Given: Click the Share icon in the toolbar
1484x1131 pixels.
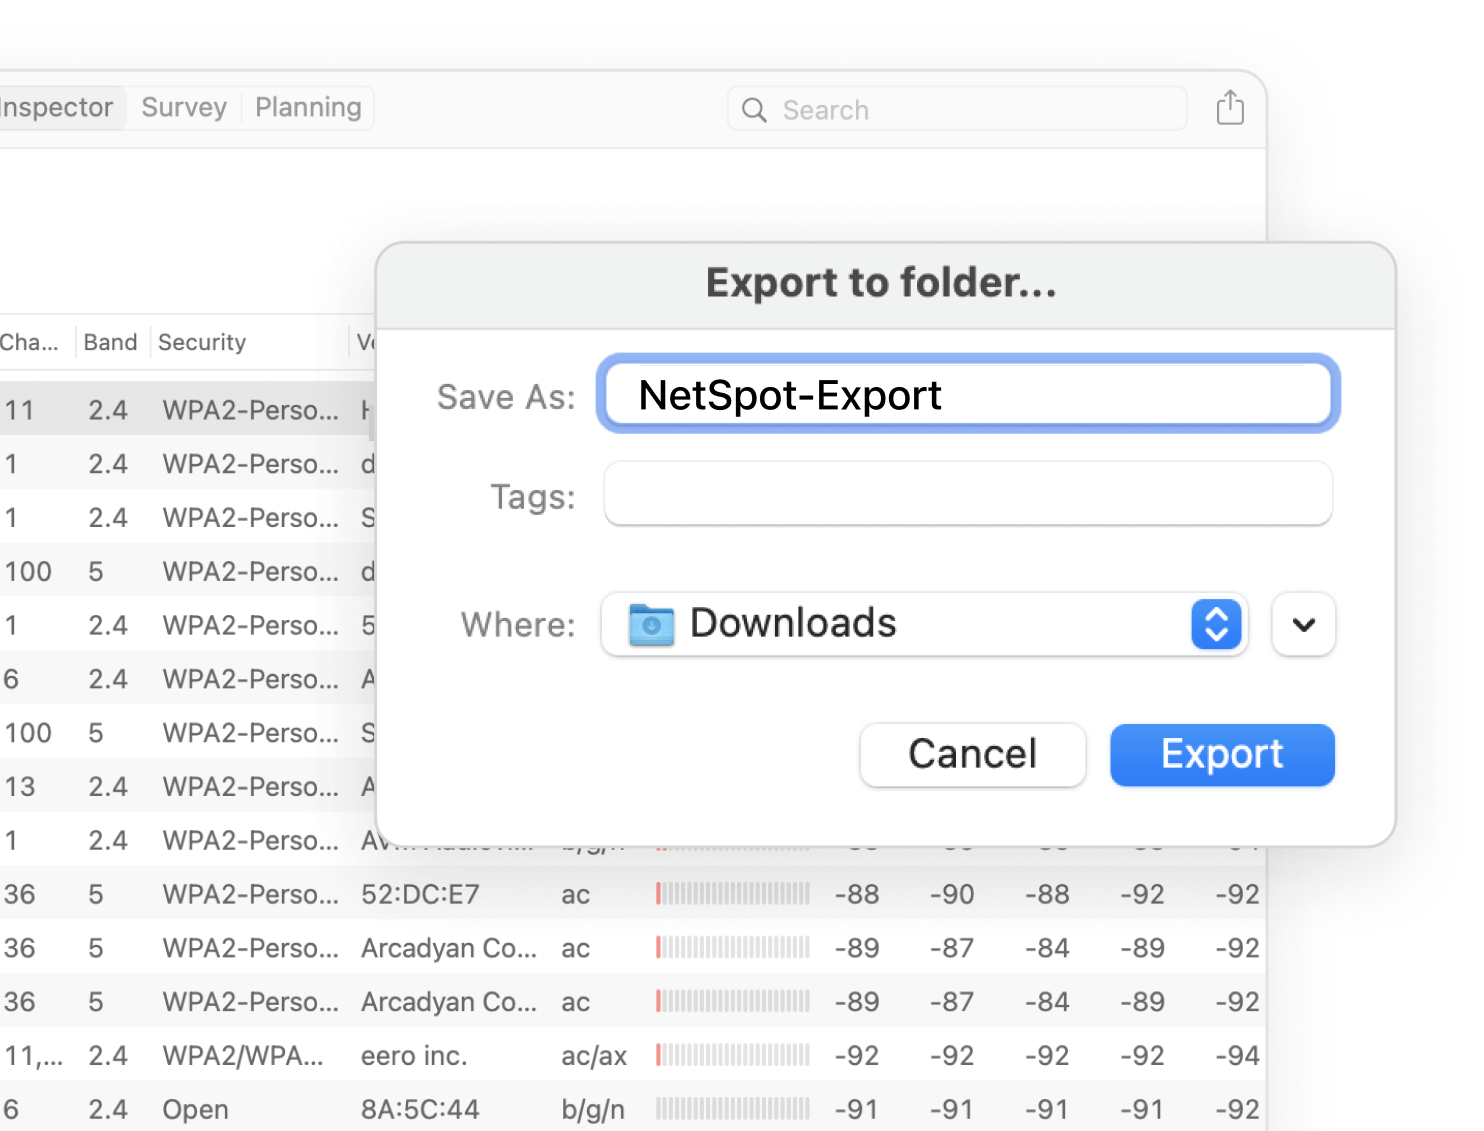Looking at the screenshot, I should pyautogui.click(x=1230, y=108).
